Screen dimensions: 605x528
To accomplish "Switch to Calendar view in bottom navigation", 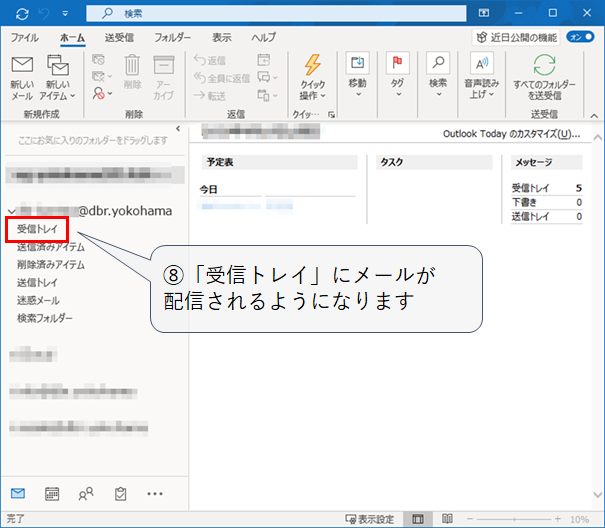I will point(52,493).
